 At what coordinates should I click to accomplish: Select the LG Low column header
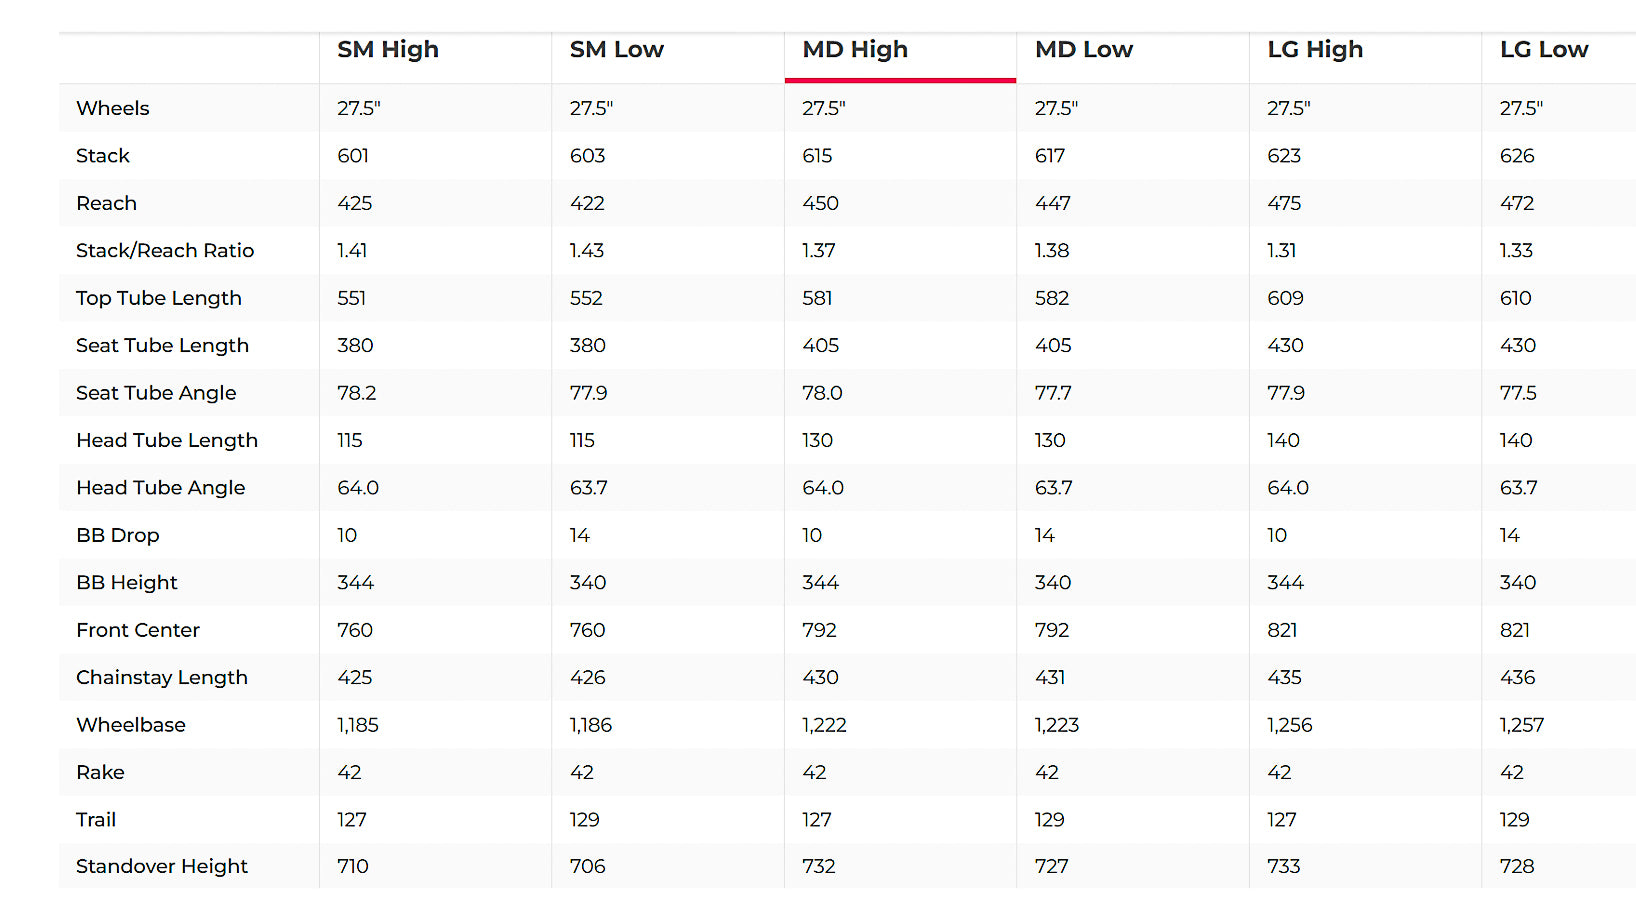(x=1544, y=50)
